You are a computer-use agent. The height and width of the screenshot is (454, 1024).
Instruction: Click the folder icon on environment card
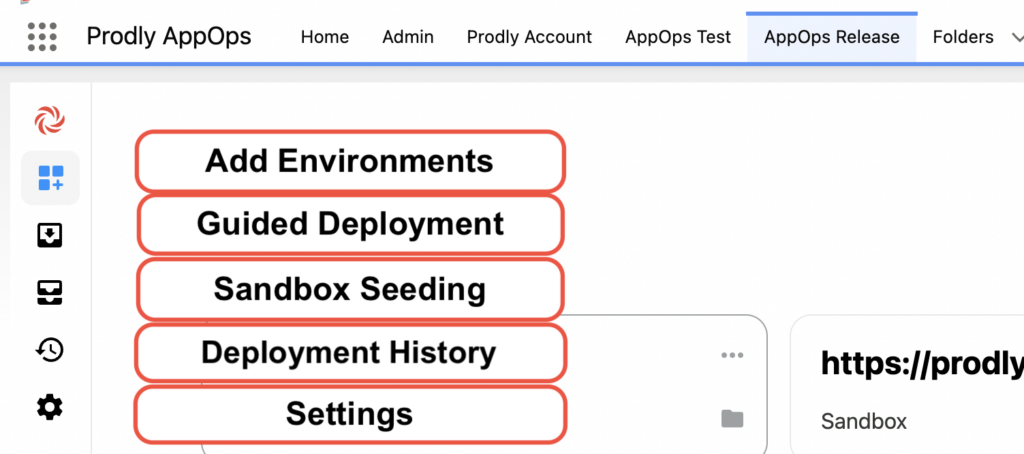(732, 419)
